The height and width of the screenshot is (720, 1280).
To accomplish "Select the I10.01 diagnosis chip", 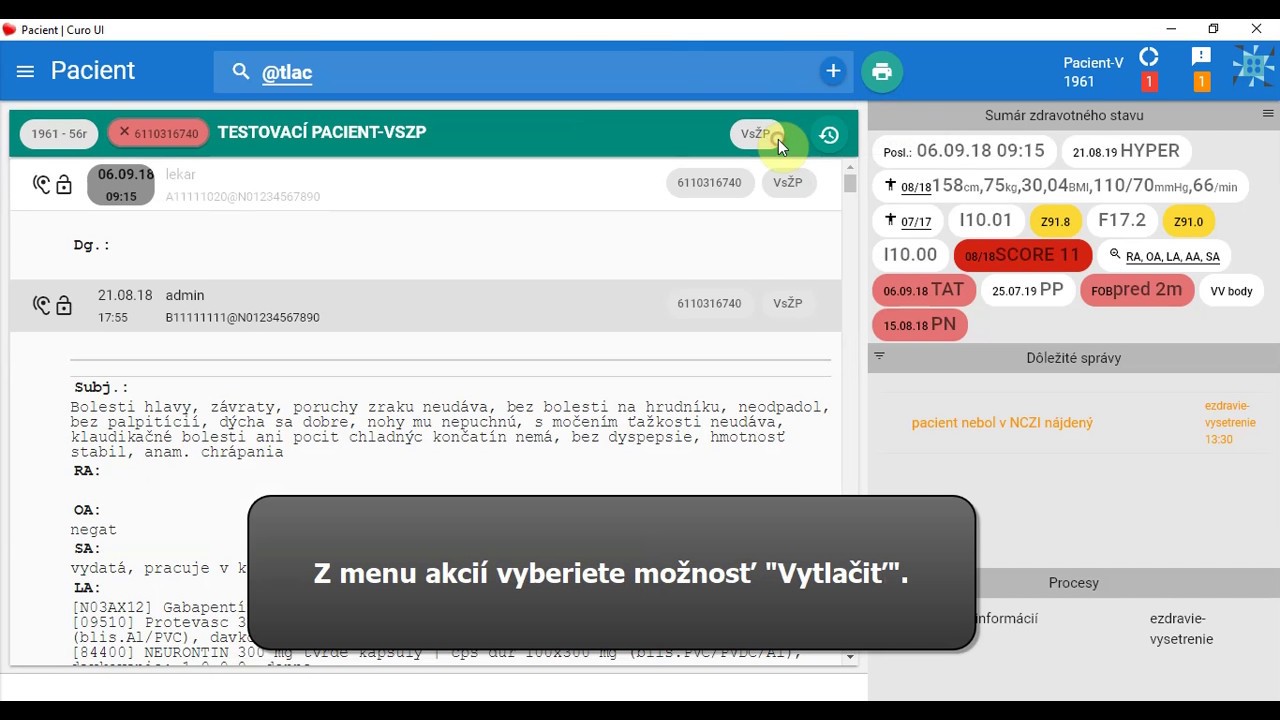I will [986, 220].
